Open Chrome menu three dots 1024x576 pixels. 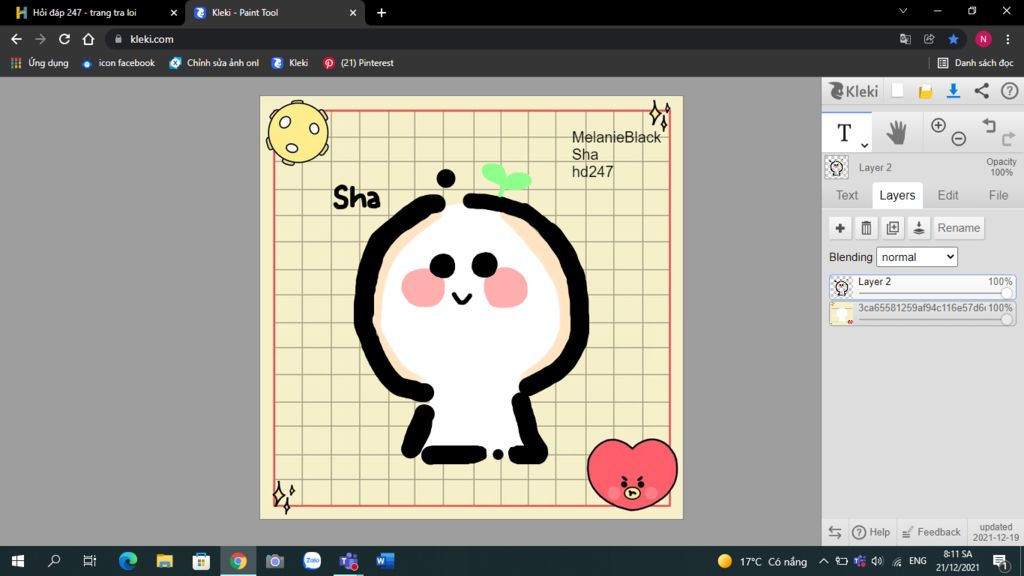coord(1008,39)
